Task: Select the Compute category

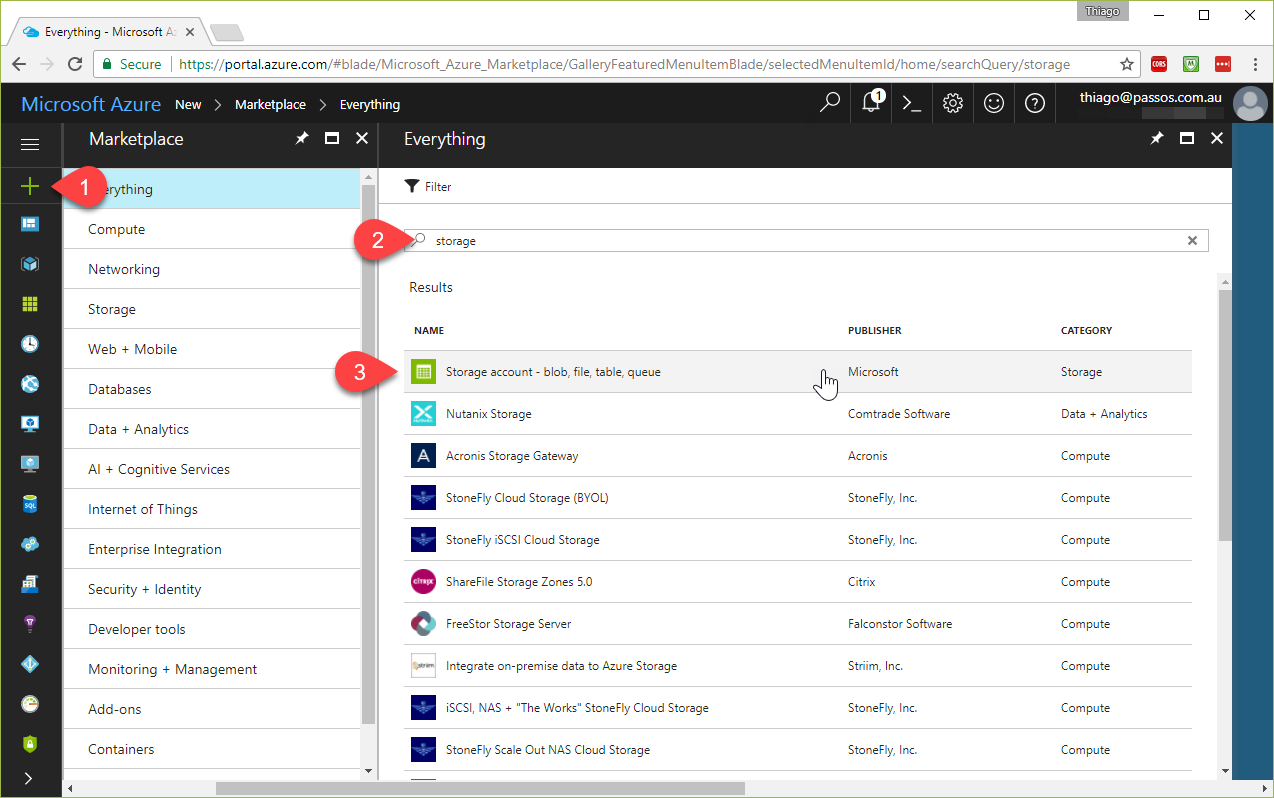Action: tap(212, 229)
